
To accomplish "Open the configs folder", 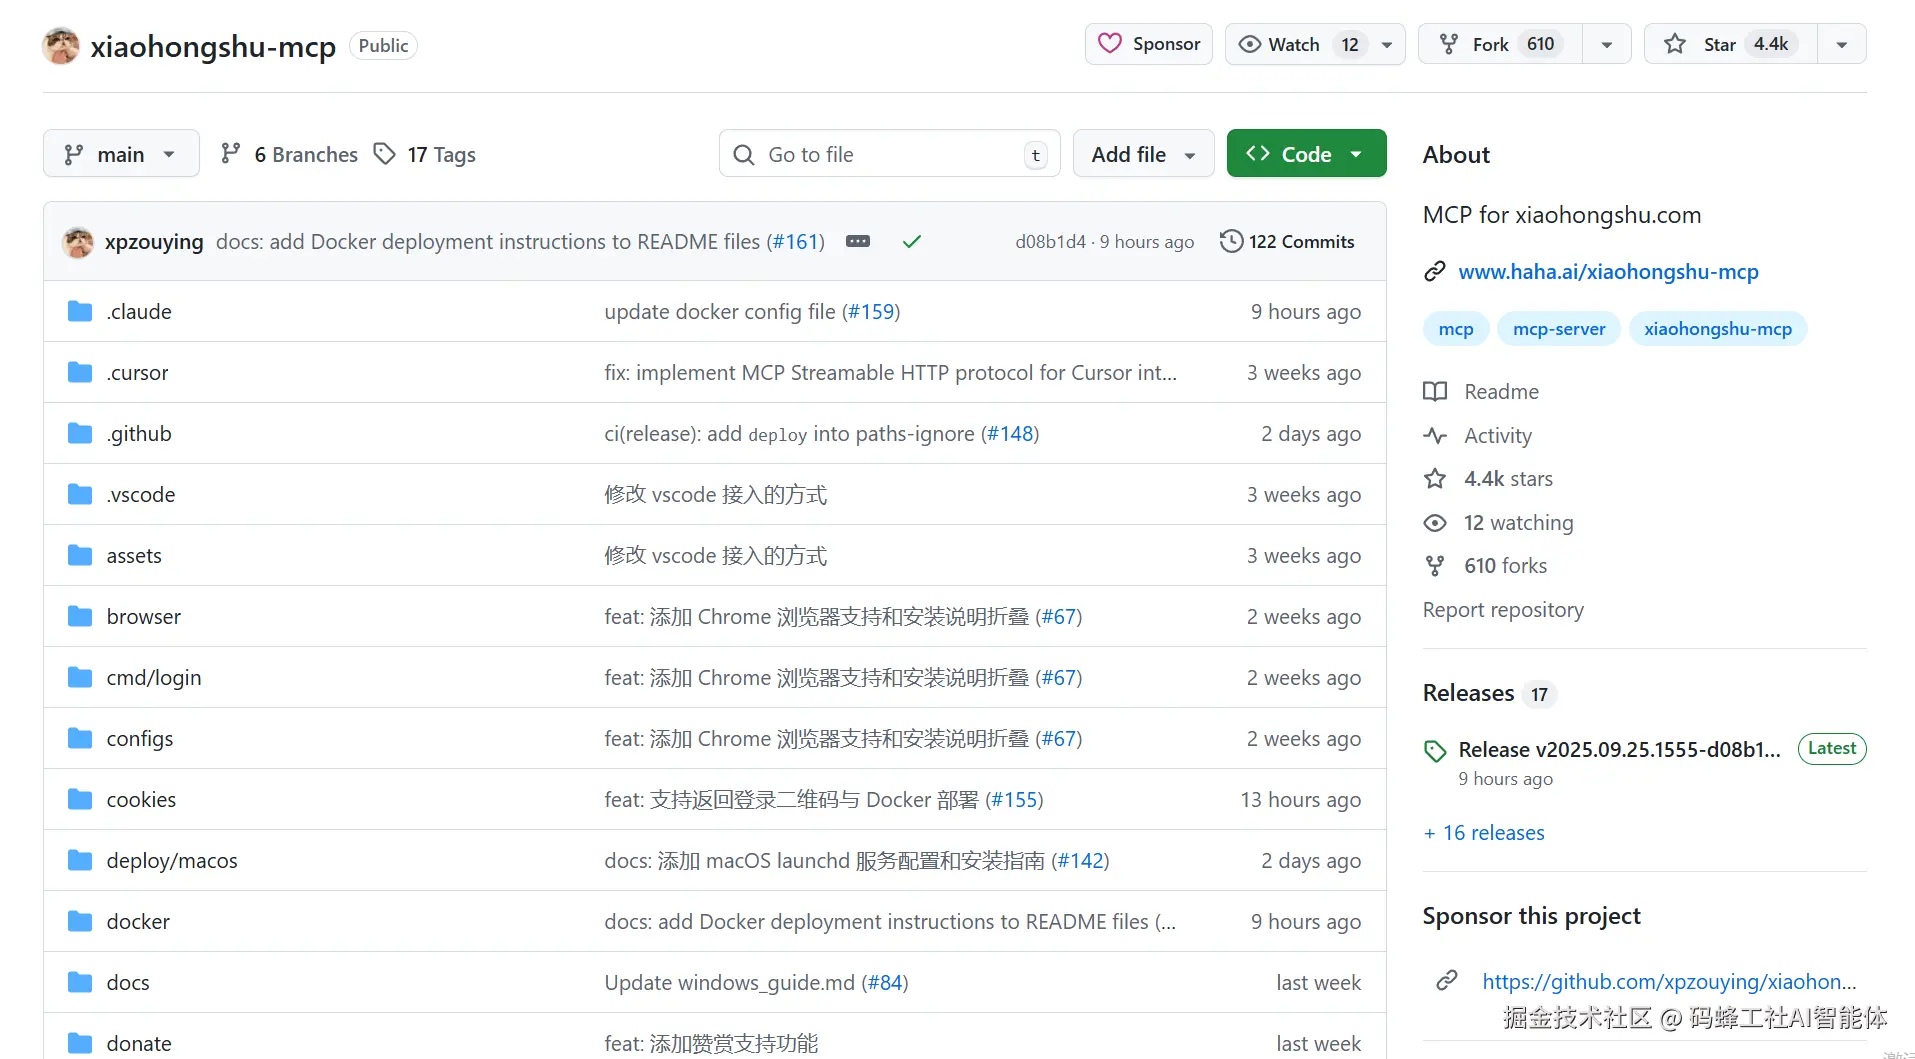I will 140,739.
